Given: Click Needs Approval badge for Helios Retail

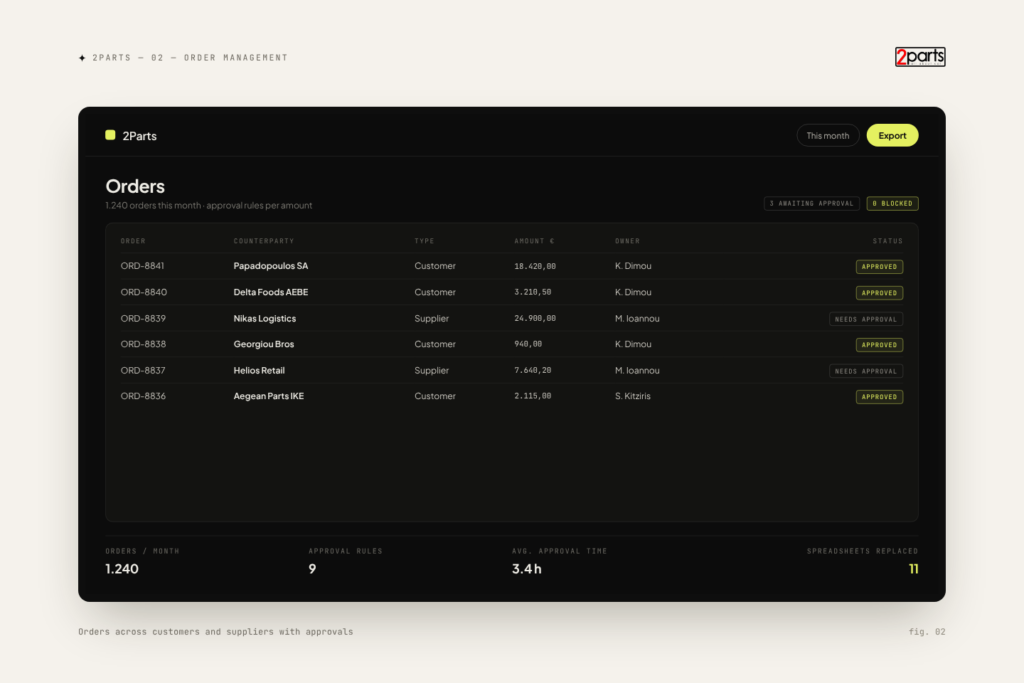Looking at the screenshot, I should 866,371.
